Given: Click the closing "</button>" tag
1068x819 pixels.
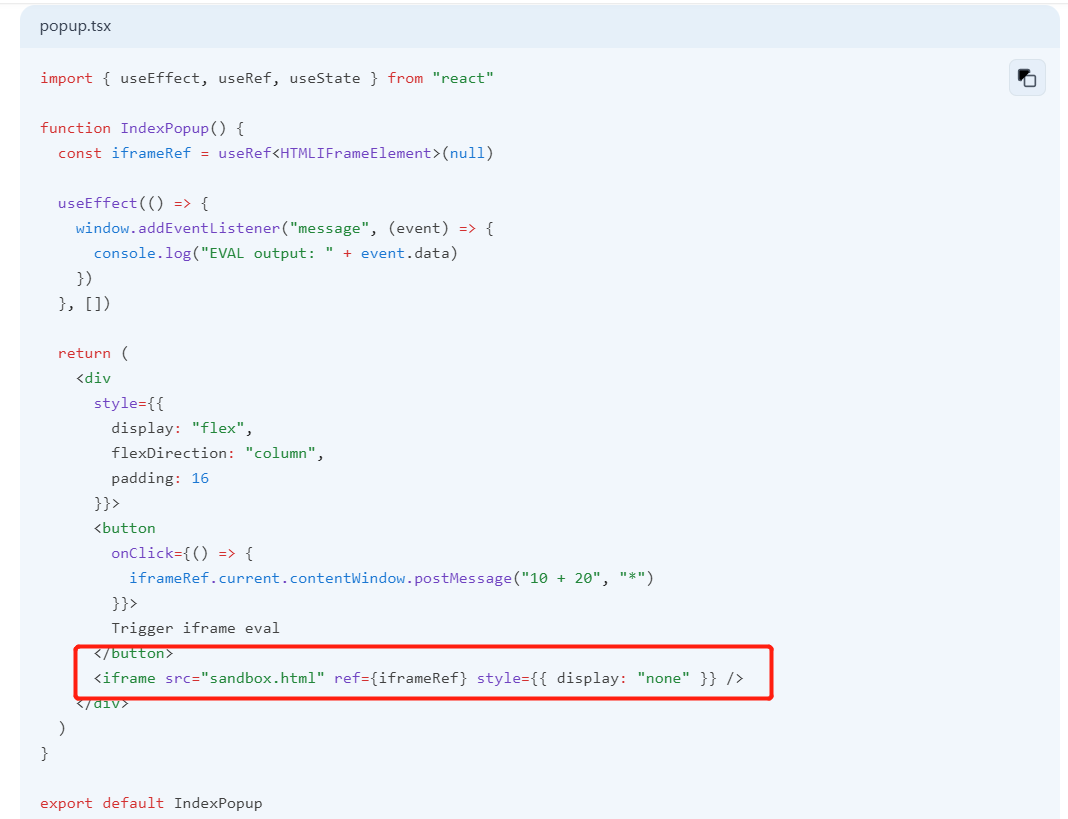Looking at the screenshot, I should [134, 653].
